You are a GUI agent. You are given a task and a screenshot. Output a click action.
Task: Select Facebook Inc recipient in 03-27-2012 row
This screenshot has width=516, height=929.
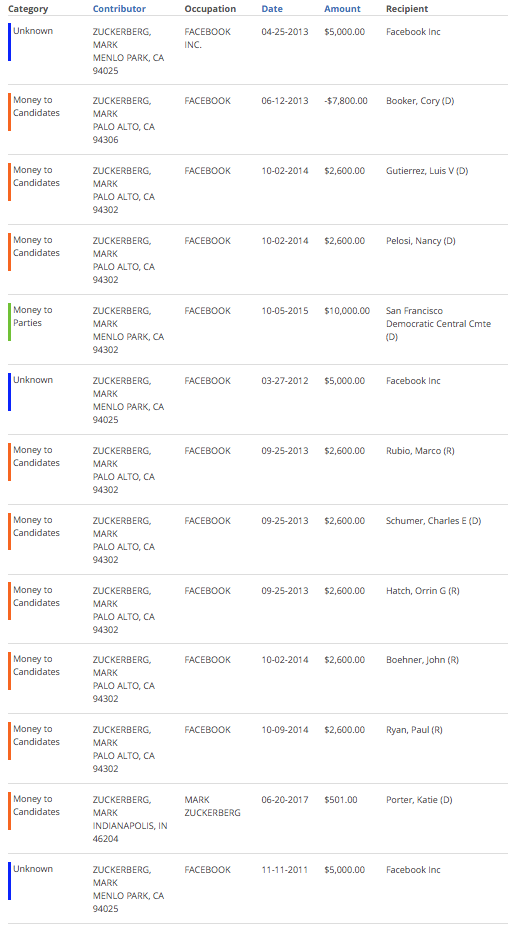[x=413, y=381]
